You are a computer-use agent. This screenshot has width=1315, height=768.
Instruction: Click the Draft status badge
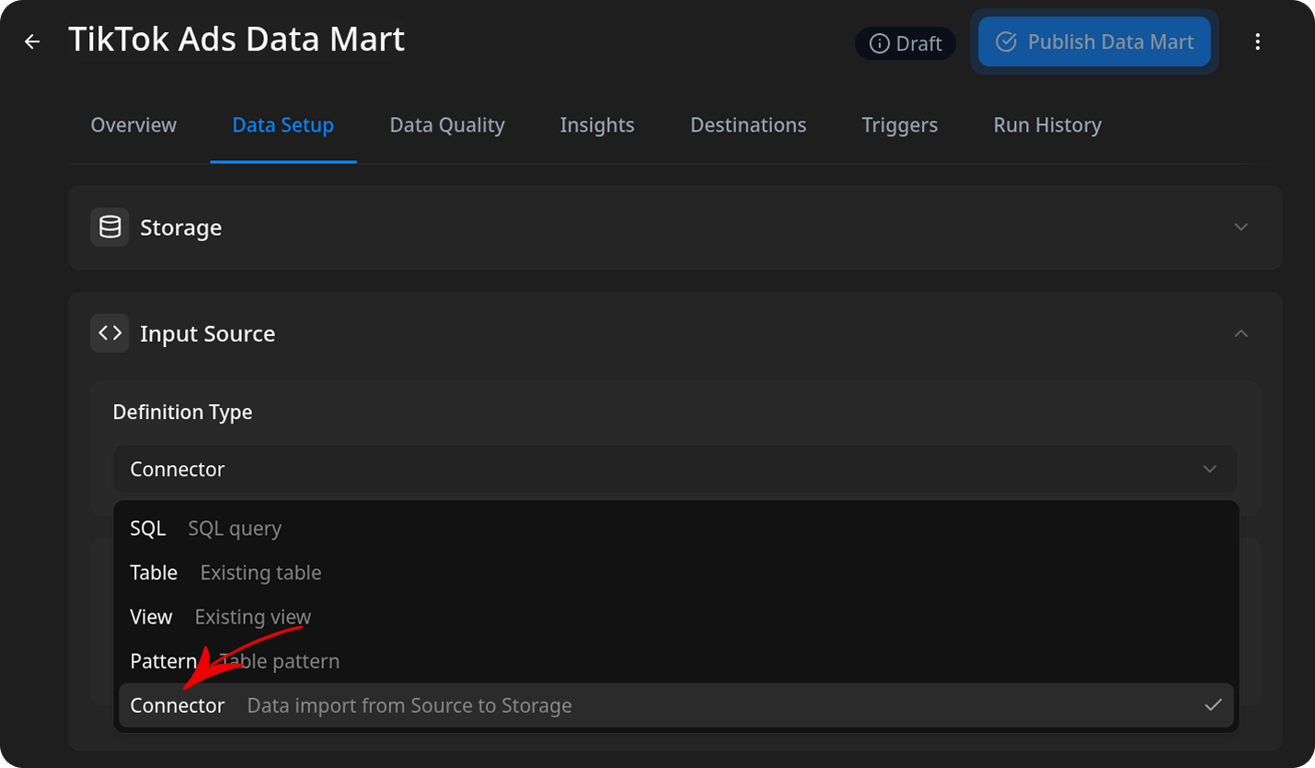click(x=906, y=43)
